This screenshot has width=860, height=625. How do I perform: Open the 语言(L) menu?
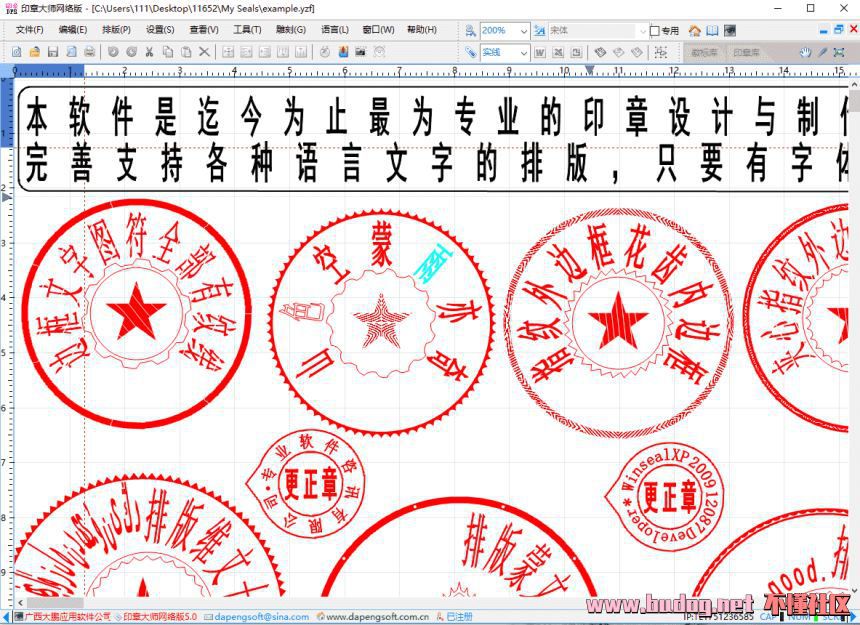[335, 30]
